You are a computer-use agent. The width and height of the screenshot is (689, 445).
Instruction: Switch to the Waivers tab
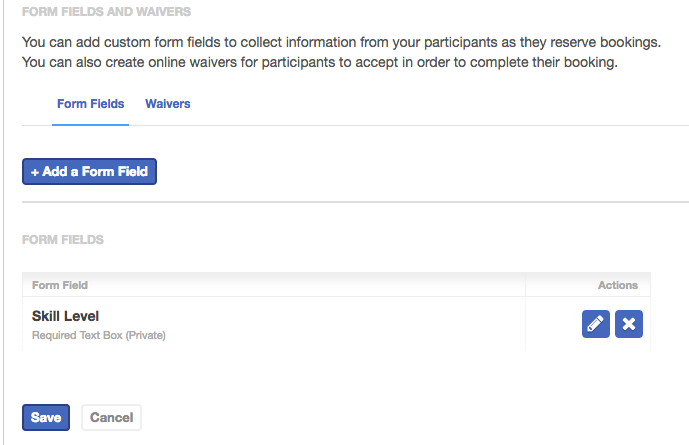coord(167,104)
